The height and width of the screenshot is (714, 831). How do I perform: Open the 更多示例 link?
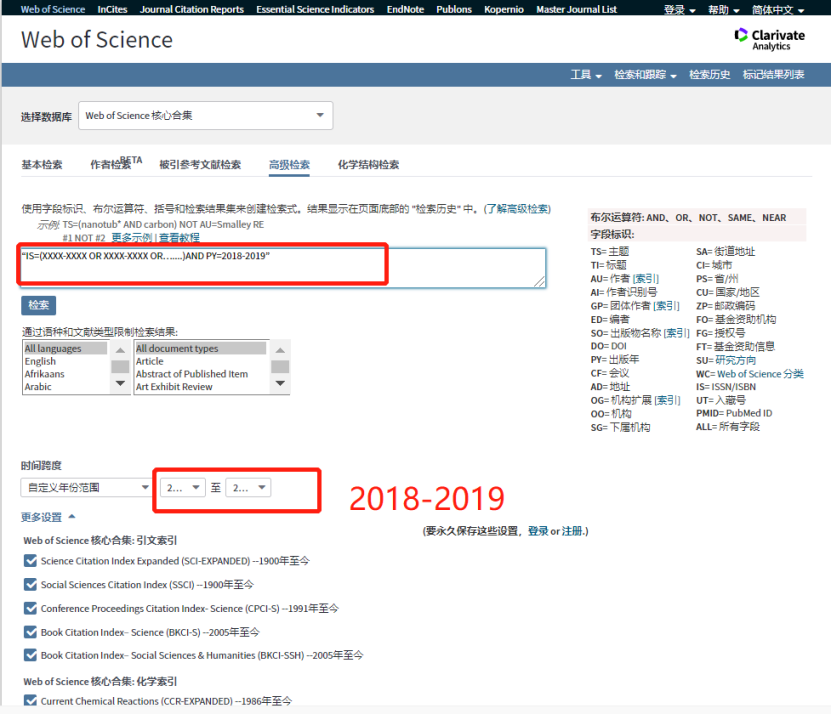pos(131,237)
